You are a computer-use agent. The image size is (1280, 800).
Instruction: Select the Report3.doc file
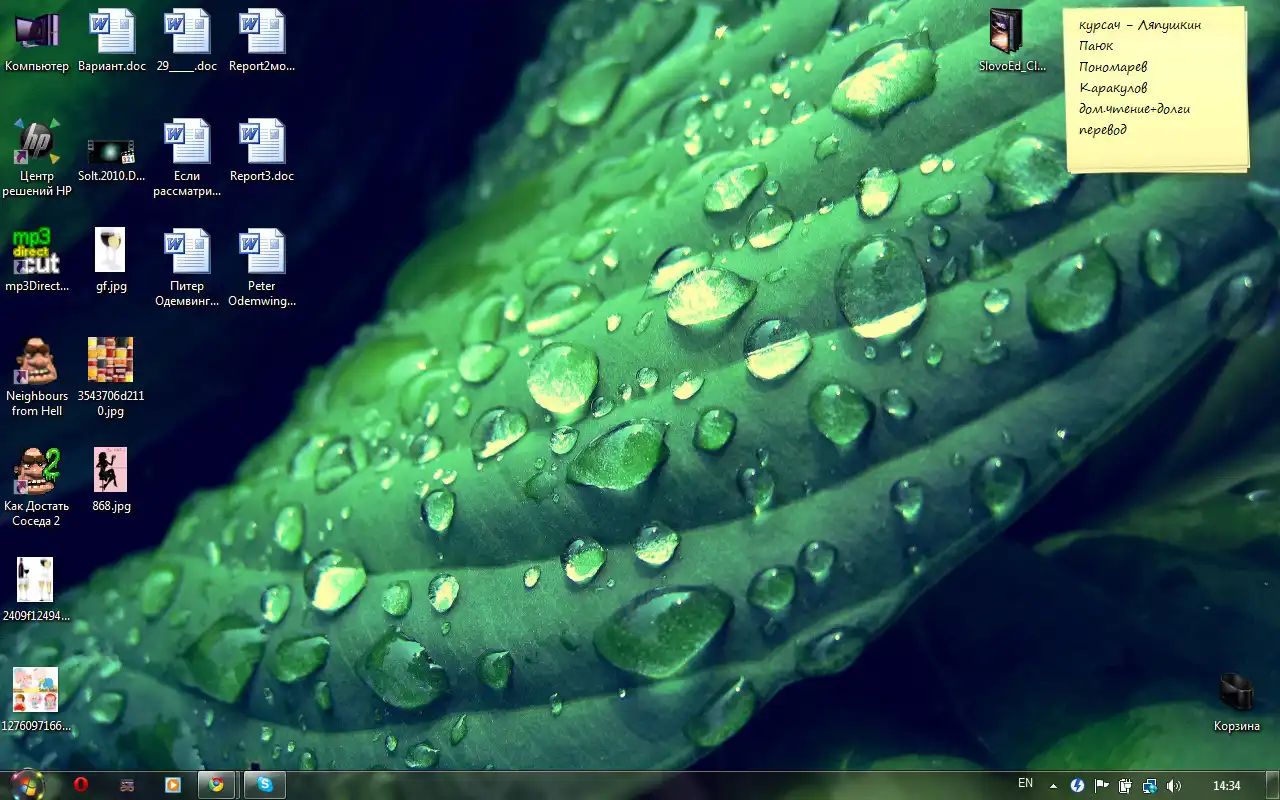(262, 150)
